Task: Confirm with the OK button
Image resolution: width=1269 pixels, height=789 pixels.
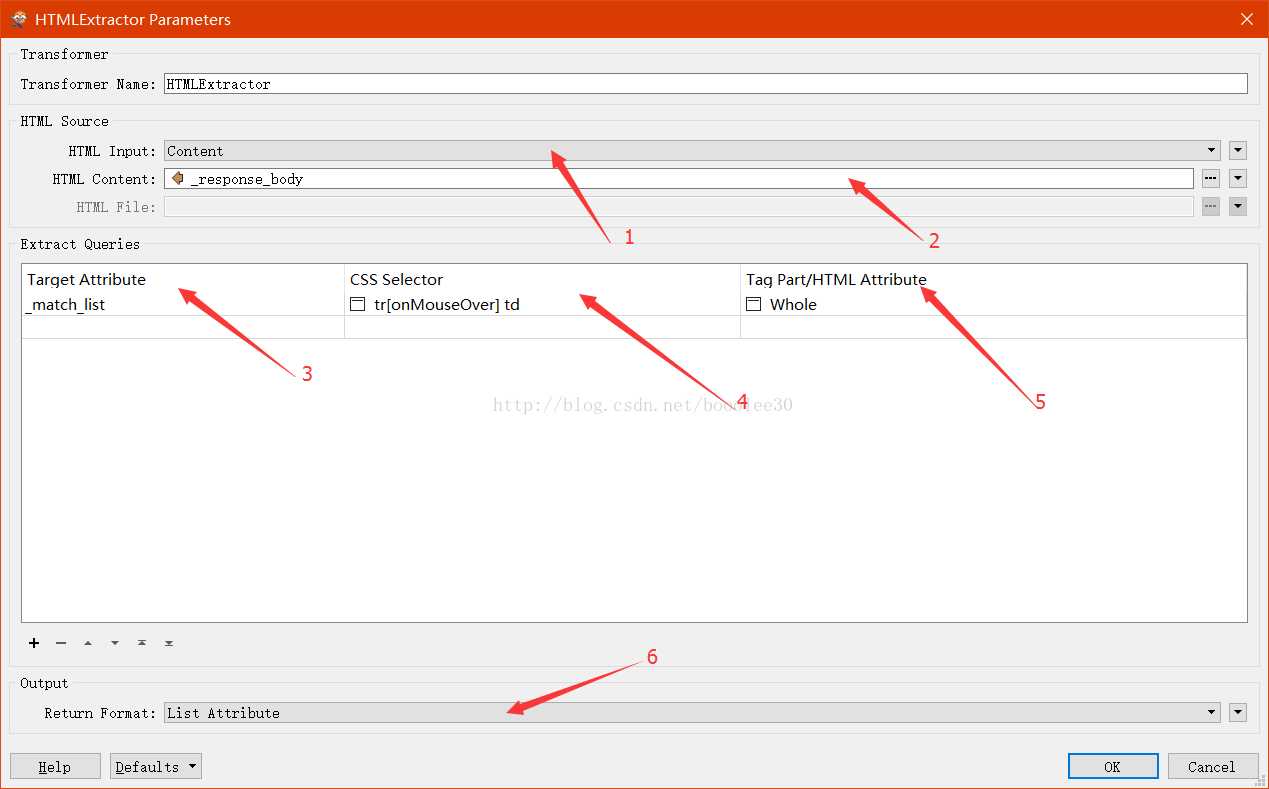Action: 1113,767
